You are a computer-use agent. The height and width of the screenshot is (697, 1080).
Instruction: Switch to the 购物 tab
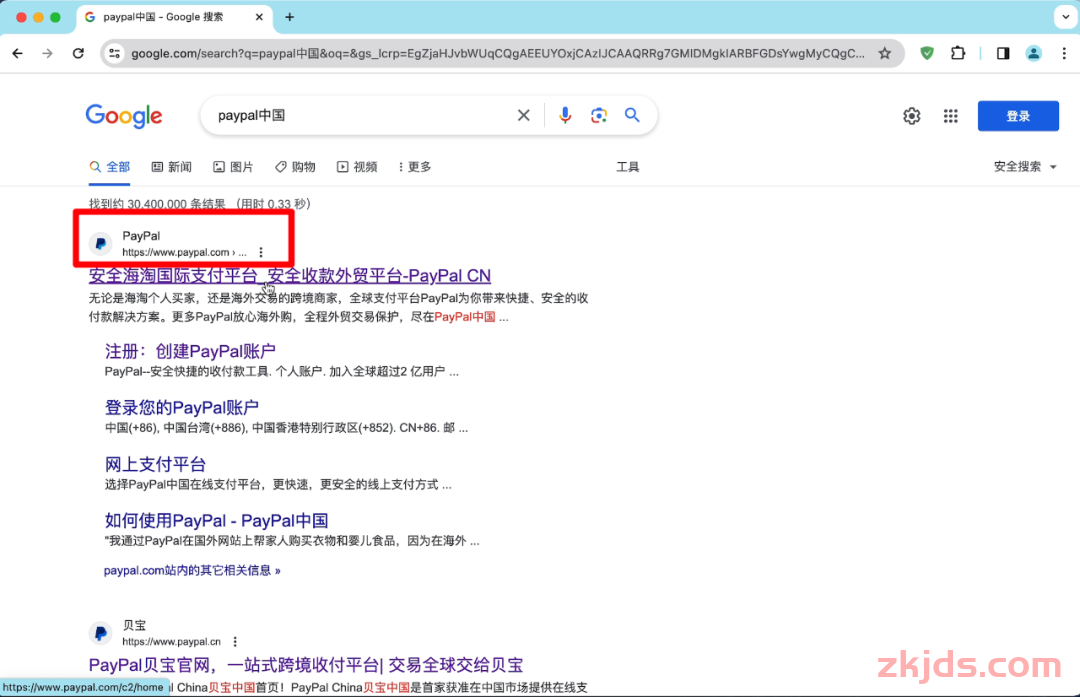pyautogui.click(x=295, y=167)
